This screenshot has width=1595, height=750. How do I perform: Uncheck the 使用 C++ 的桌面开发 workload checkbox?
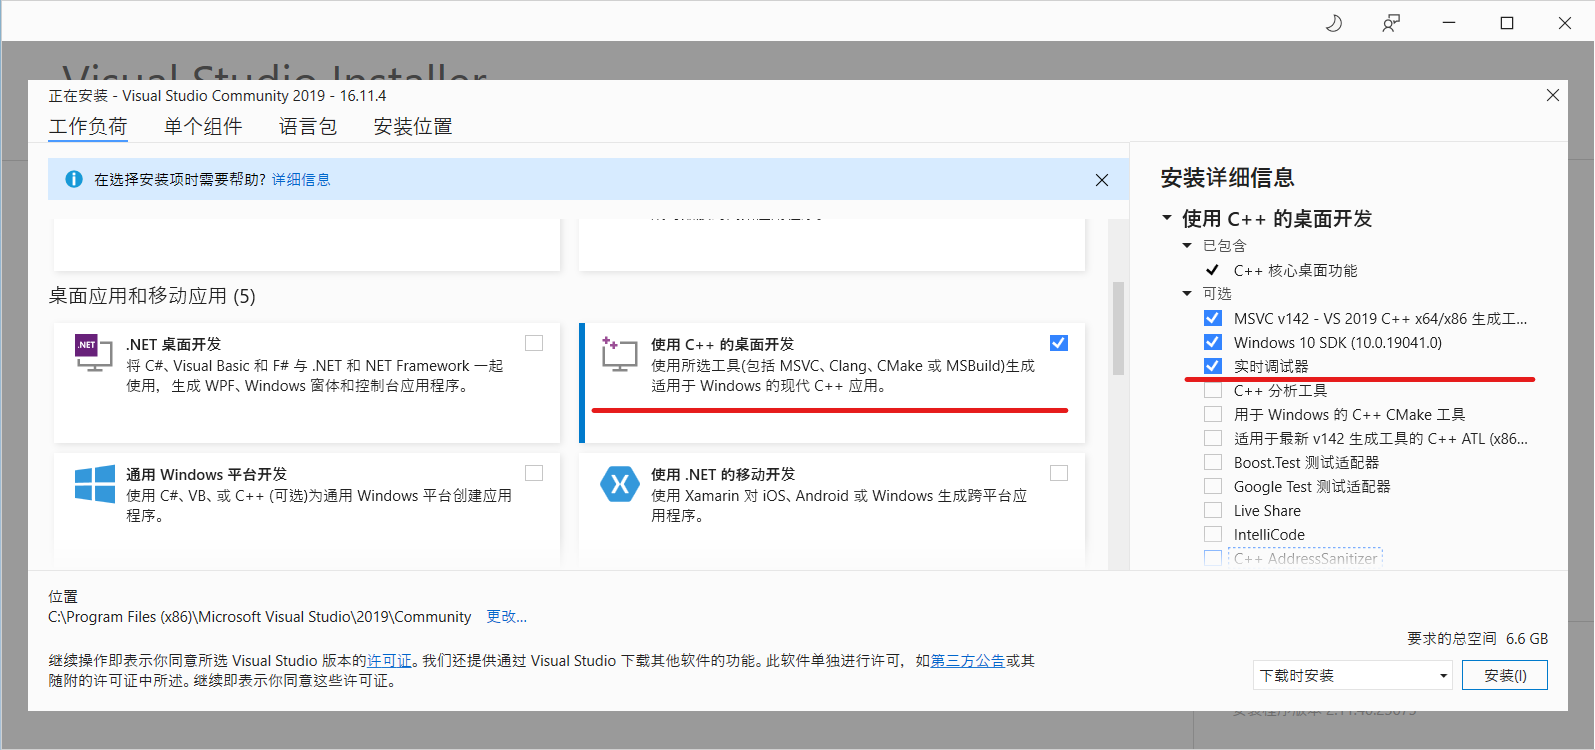[x=1059, y=343]
